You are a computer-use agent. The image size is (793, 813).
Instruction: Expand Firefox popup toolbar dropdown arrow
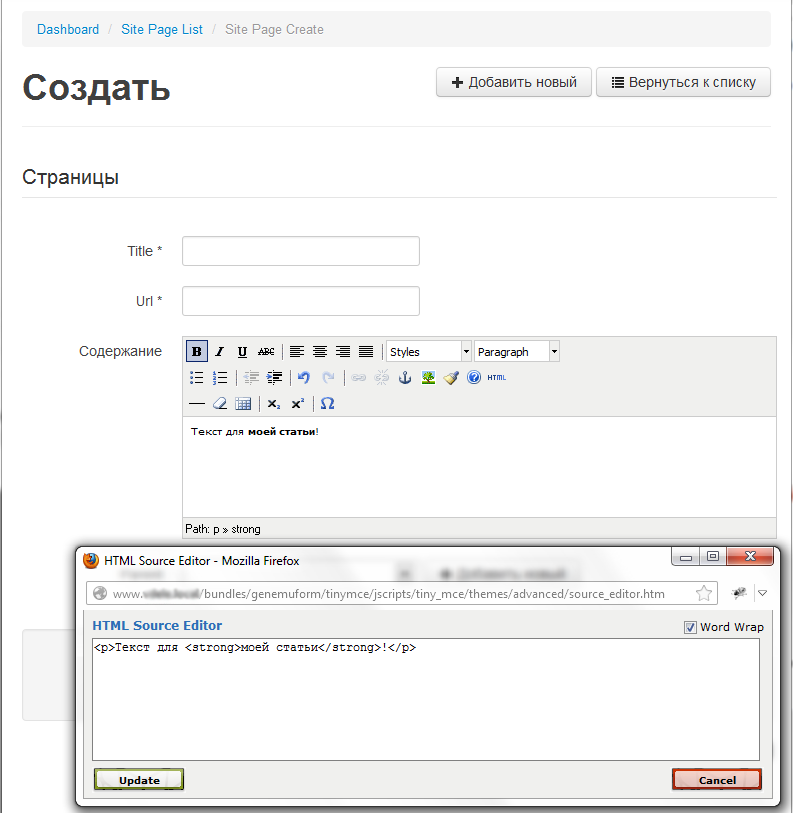762,593
